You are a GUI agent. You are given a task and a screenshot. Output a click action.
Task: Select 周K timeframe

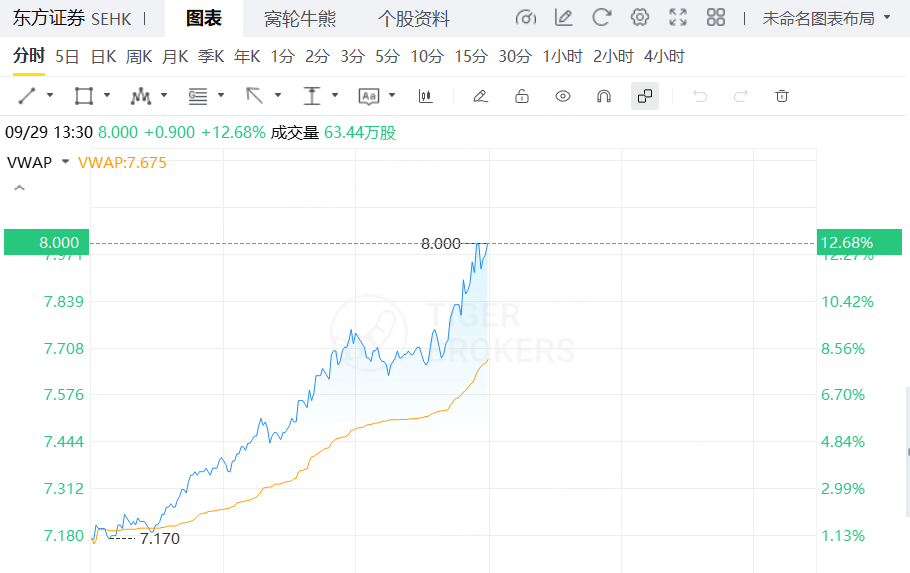tap(139, 57)
